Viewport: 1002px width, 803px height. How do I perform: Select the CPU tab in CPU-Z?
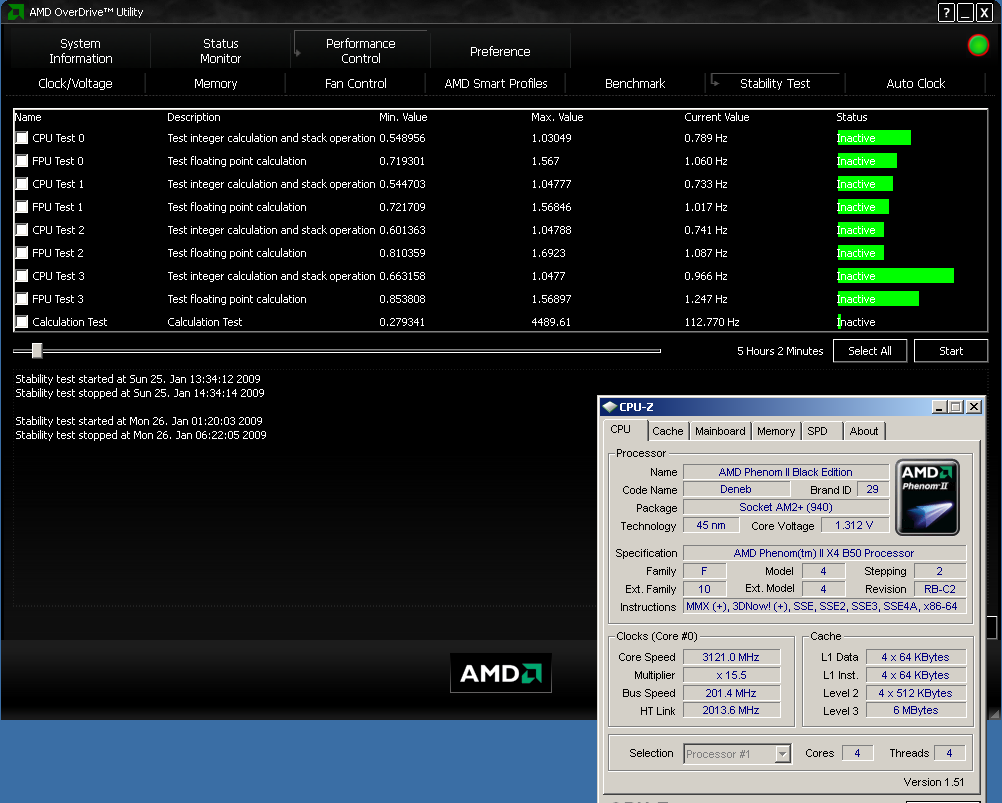(x=620, y=430)
